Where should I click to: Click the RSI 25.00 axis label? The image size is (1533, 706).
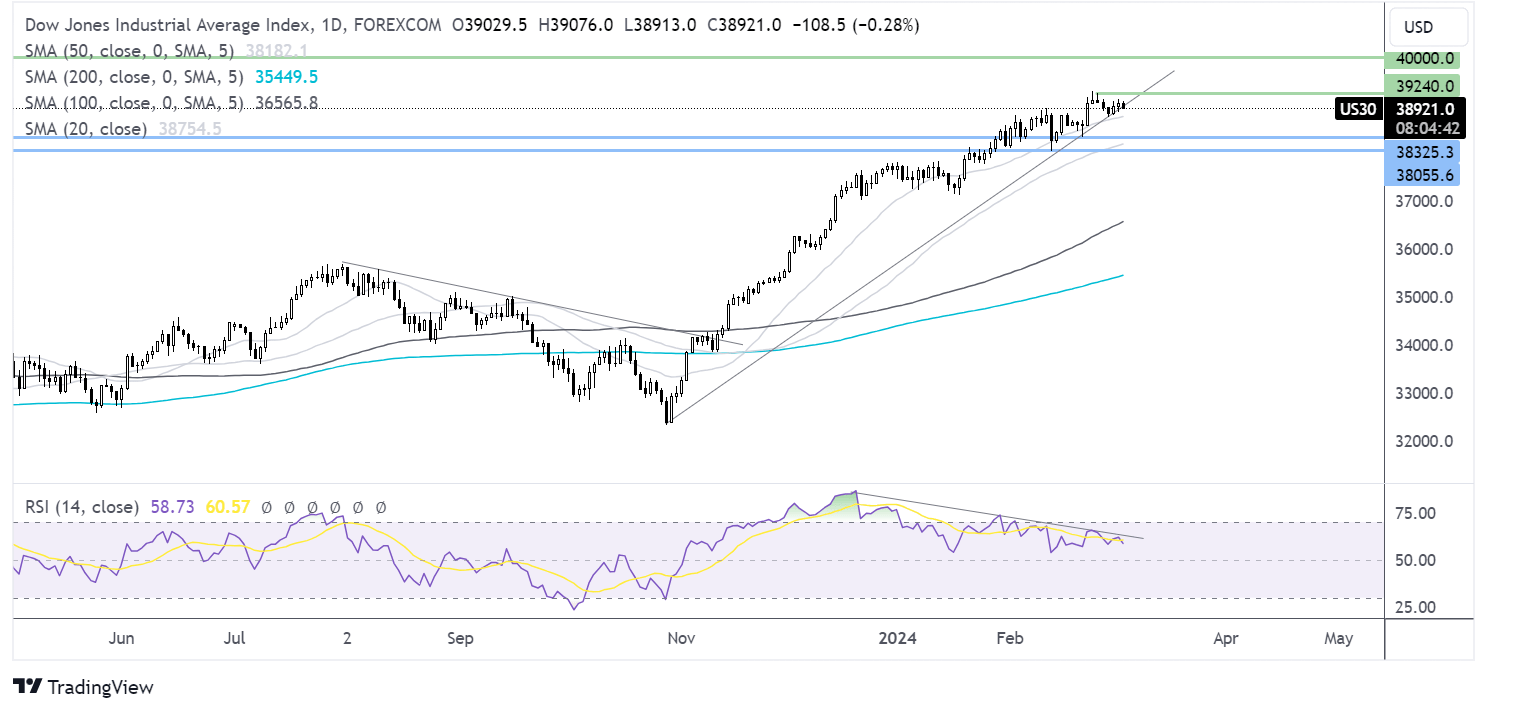[1415, 607]
